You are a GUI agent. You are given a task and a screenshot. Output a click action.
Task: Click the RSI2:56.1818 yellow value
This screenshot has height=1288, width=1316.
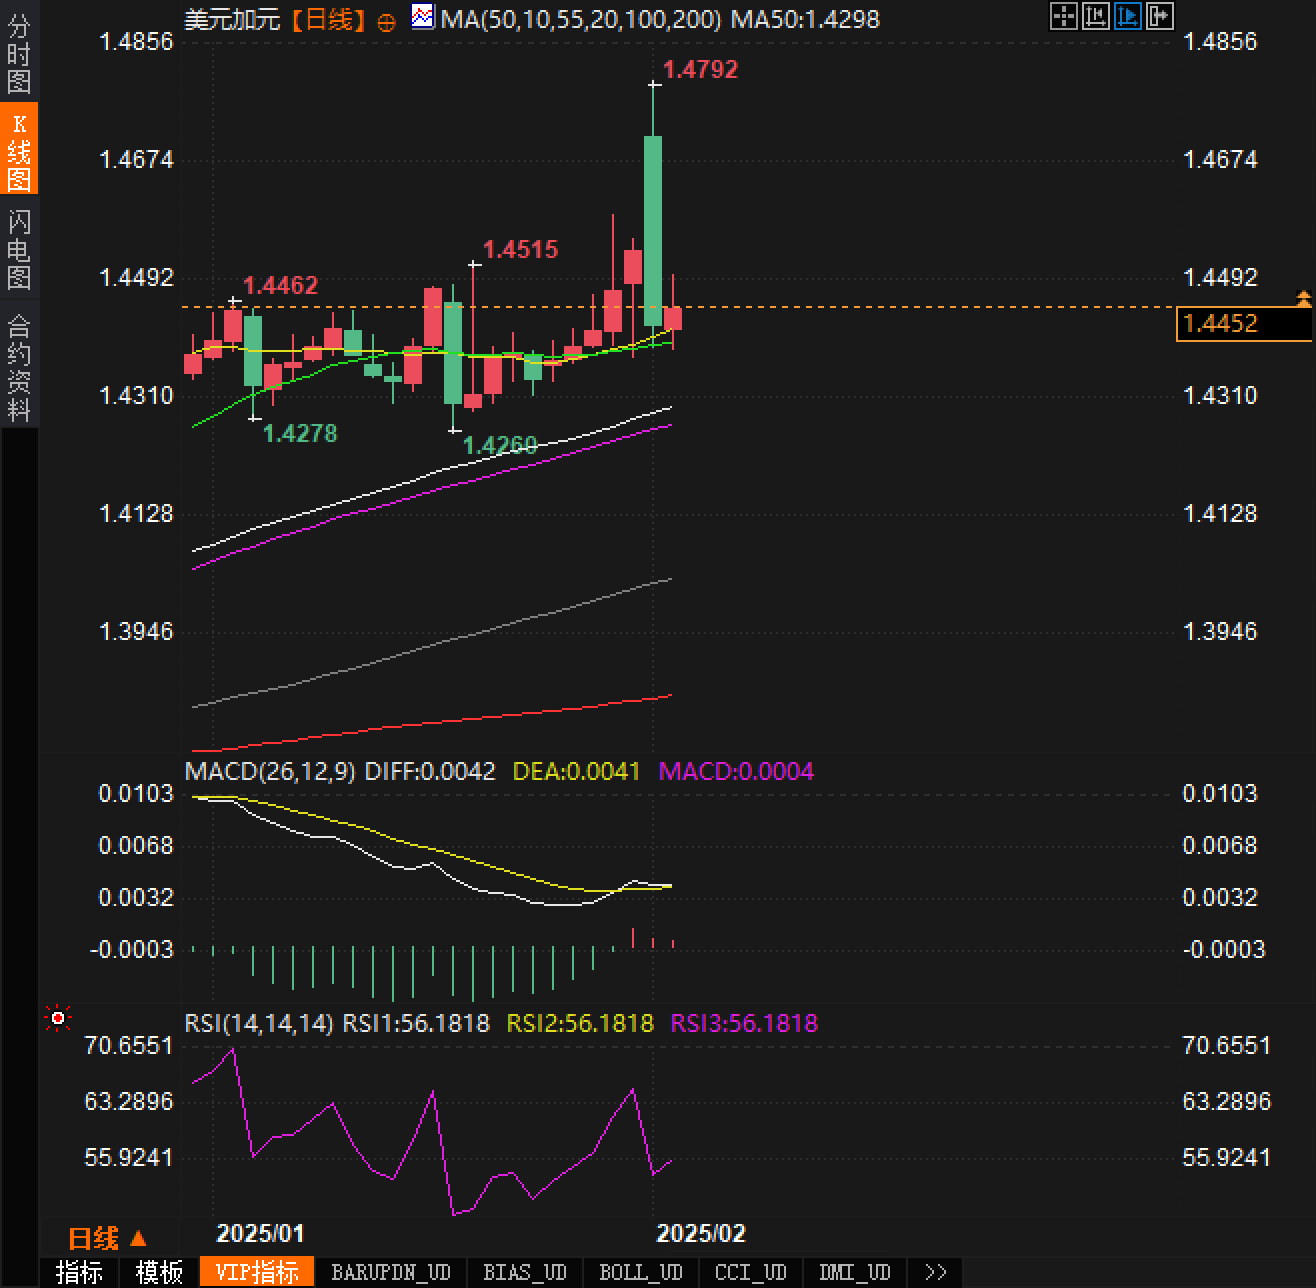(x=580, y=1023)
